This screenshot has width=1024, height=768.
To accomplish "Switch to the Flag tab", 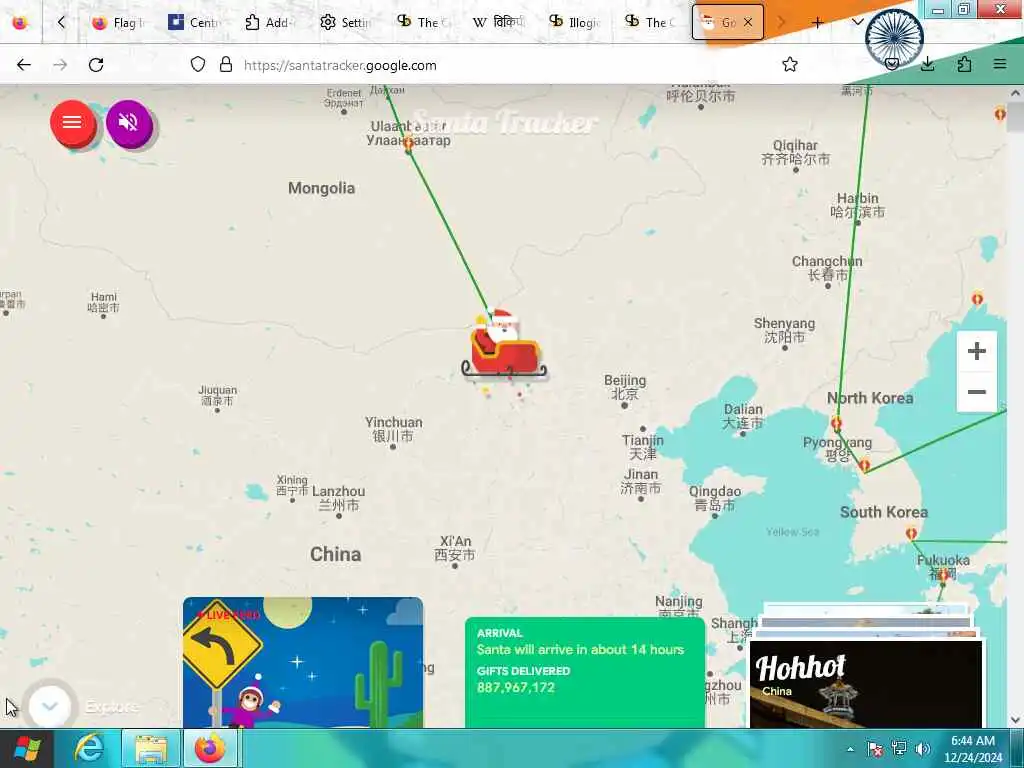I will click(119, 23).
